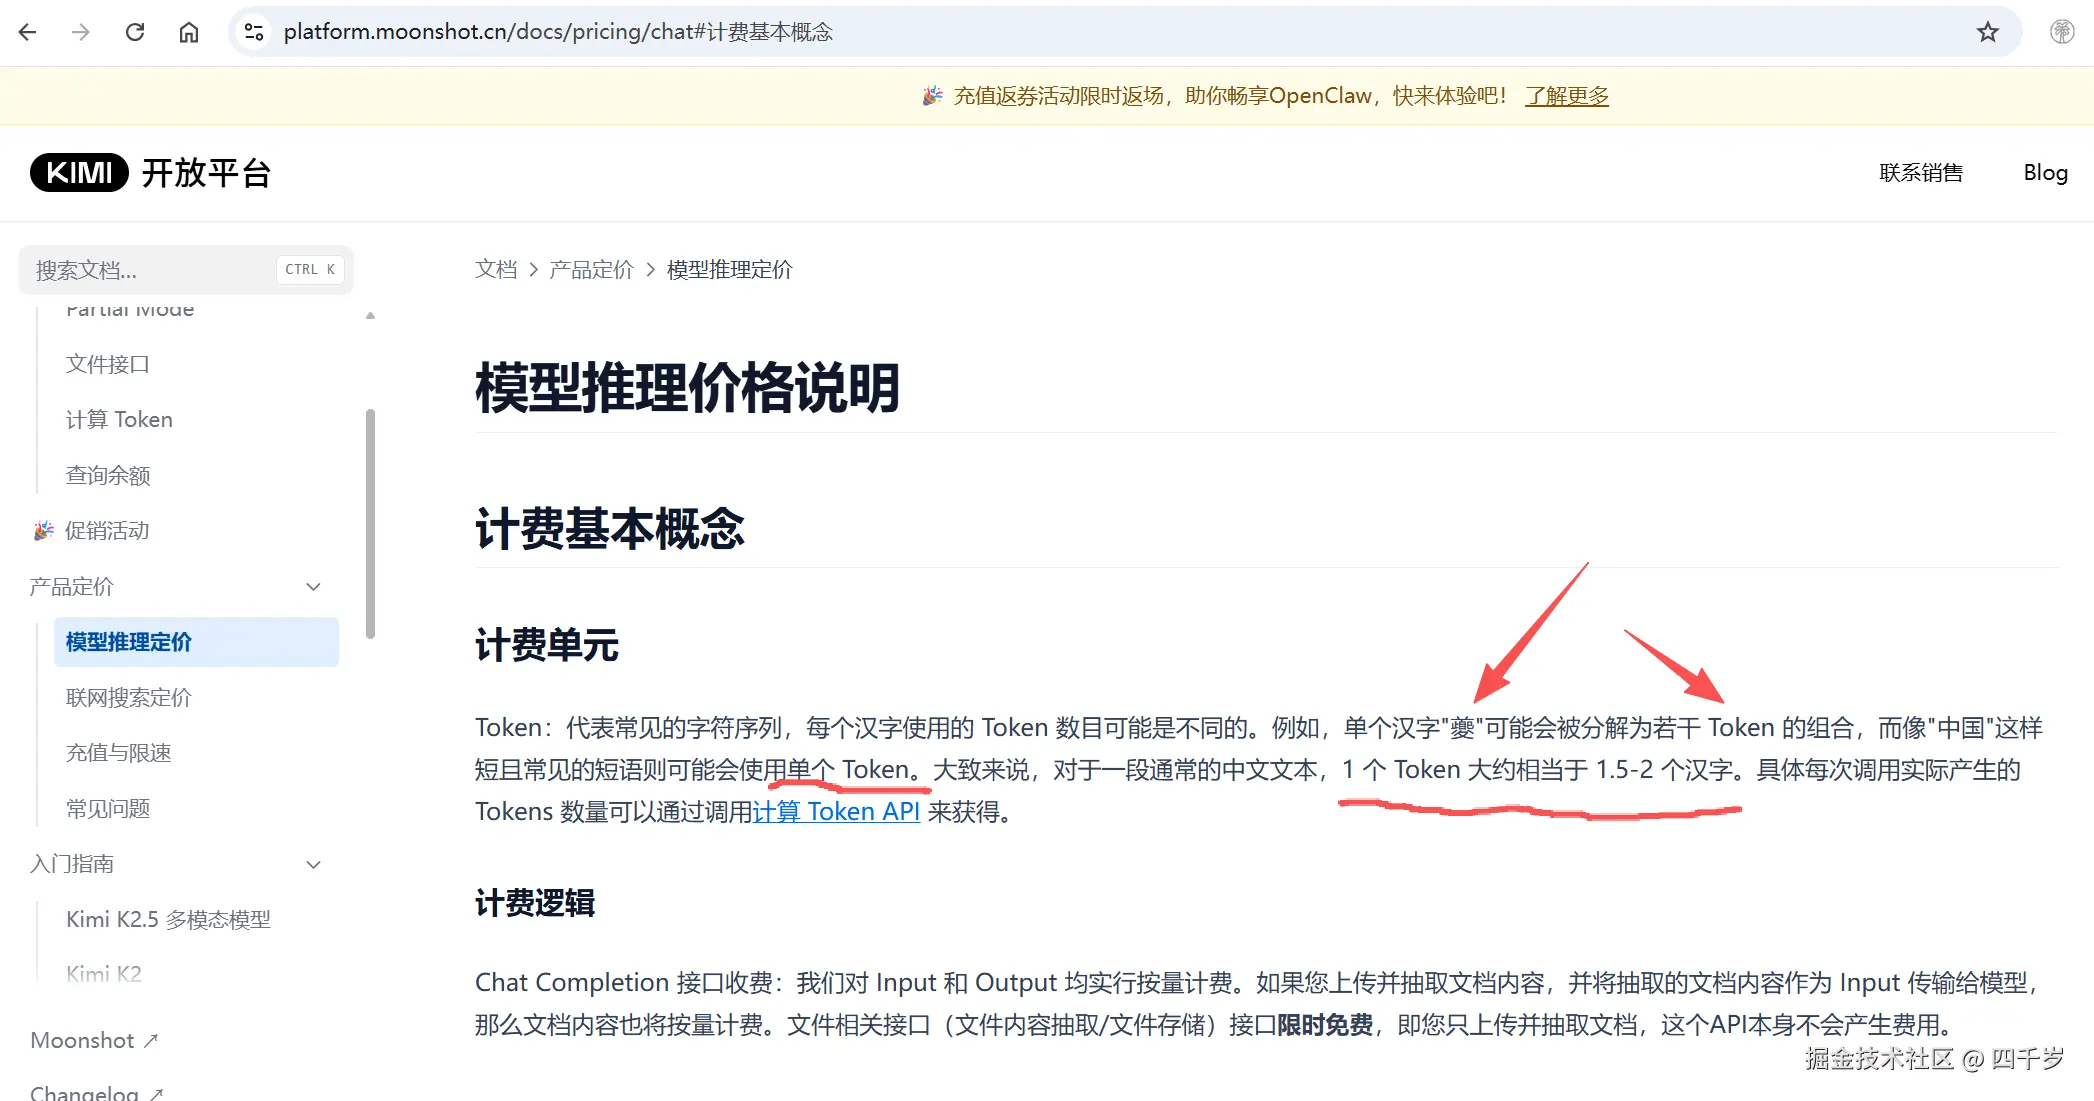
Task: Click the browser forward arrow
Action: [x=81, y=31]
